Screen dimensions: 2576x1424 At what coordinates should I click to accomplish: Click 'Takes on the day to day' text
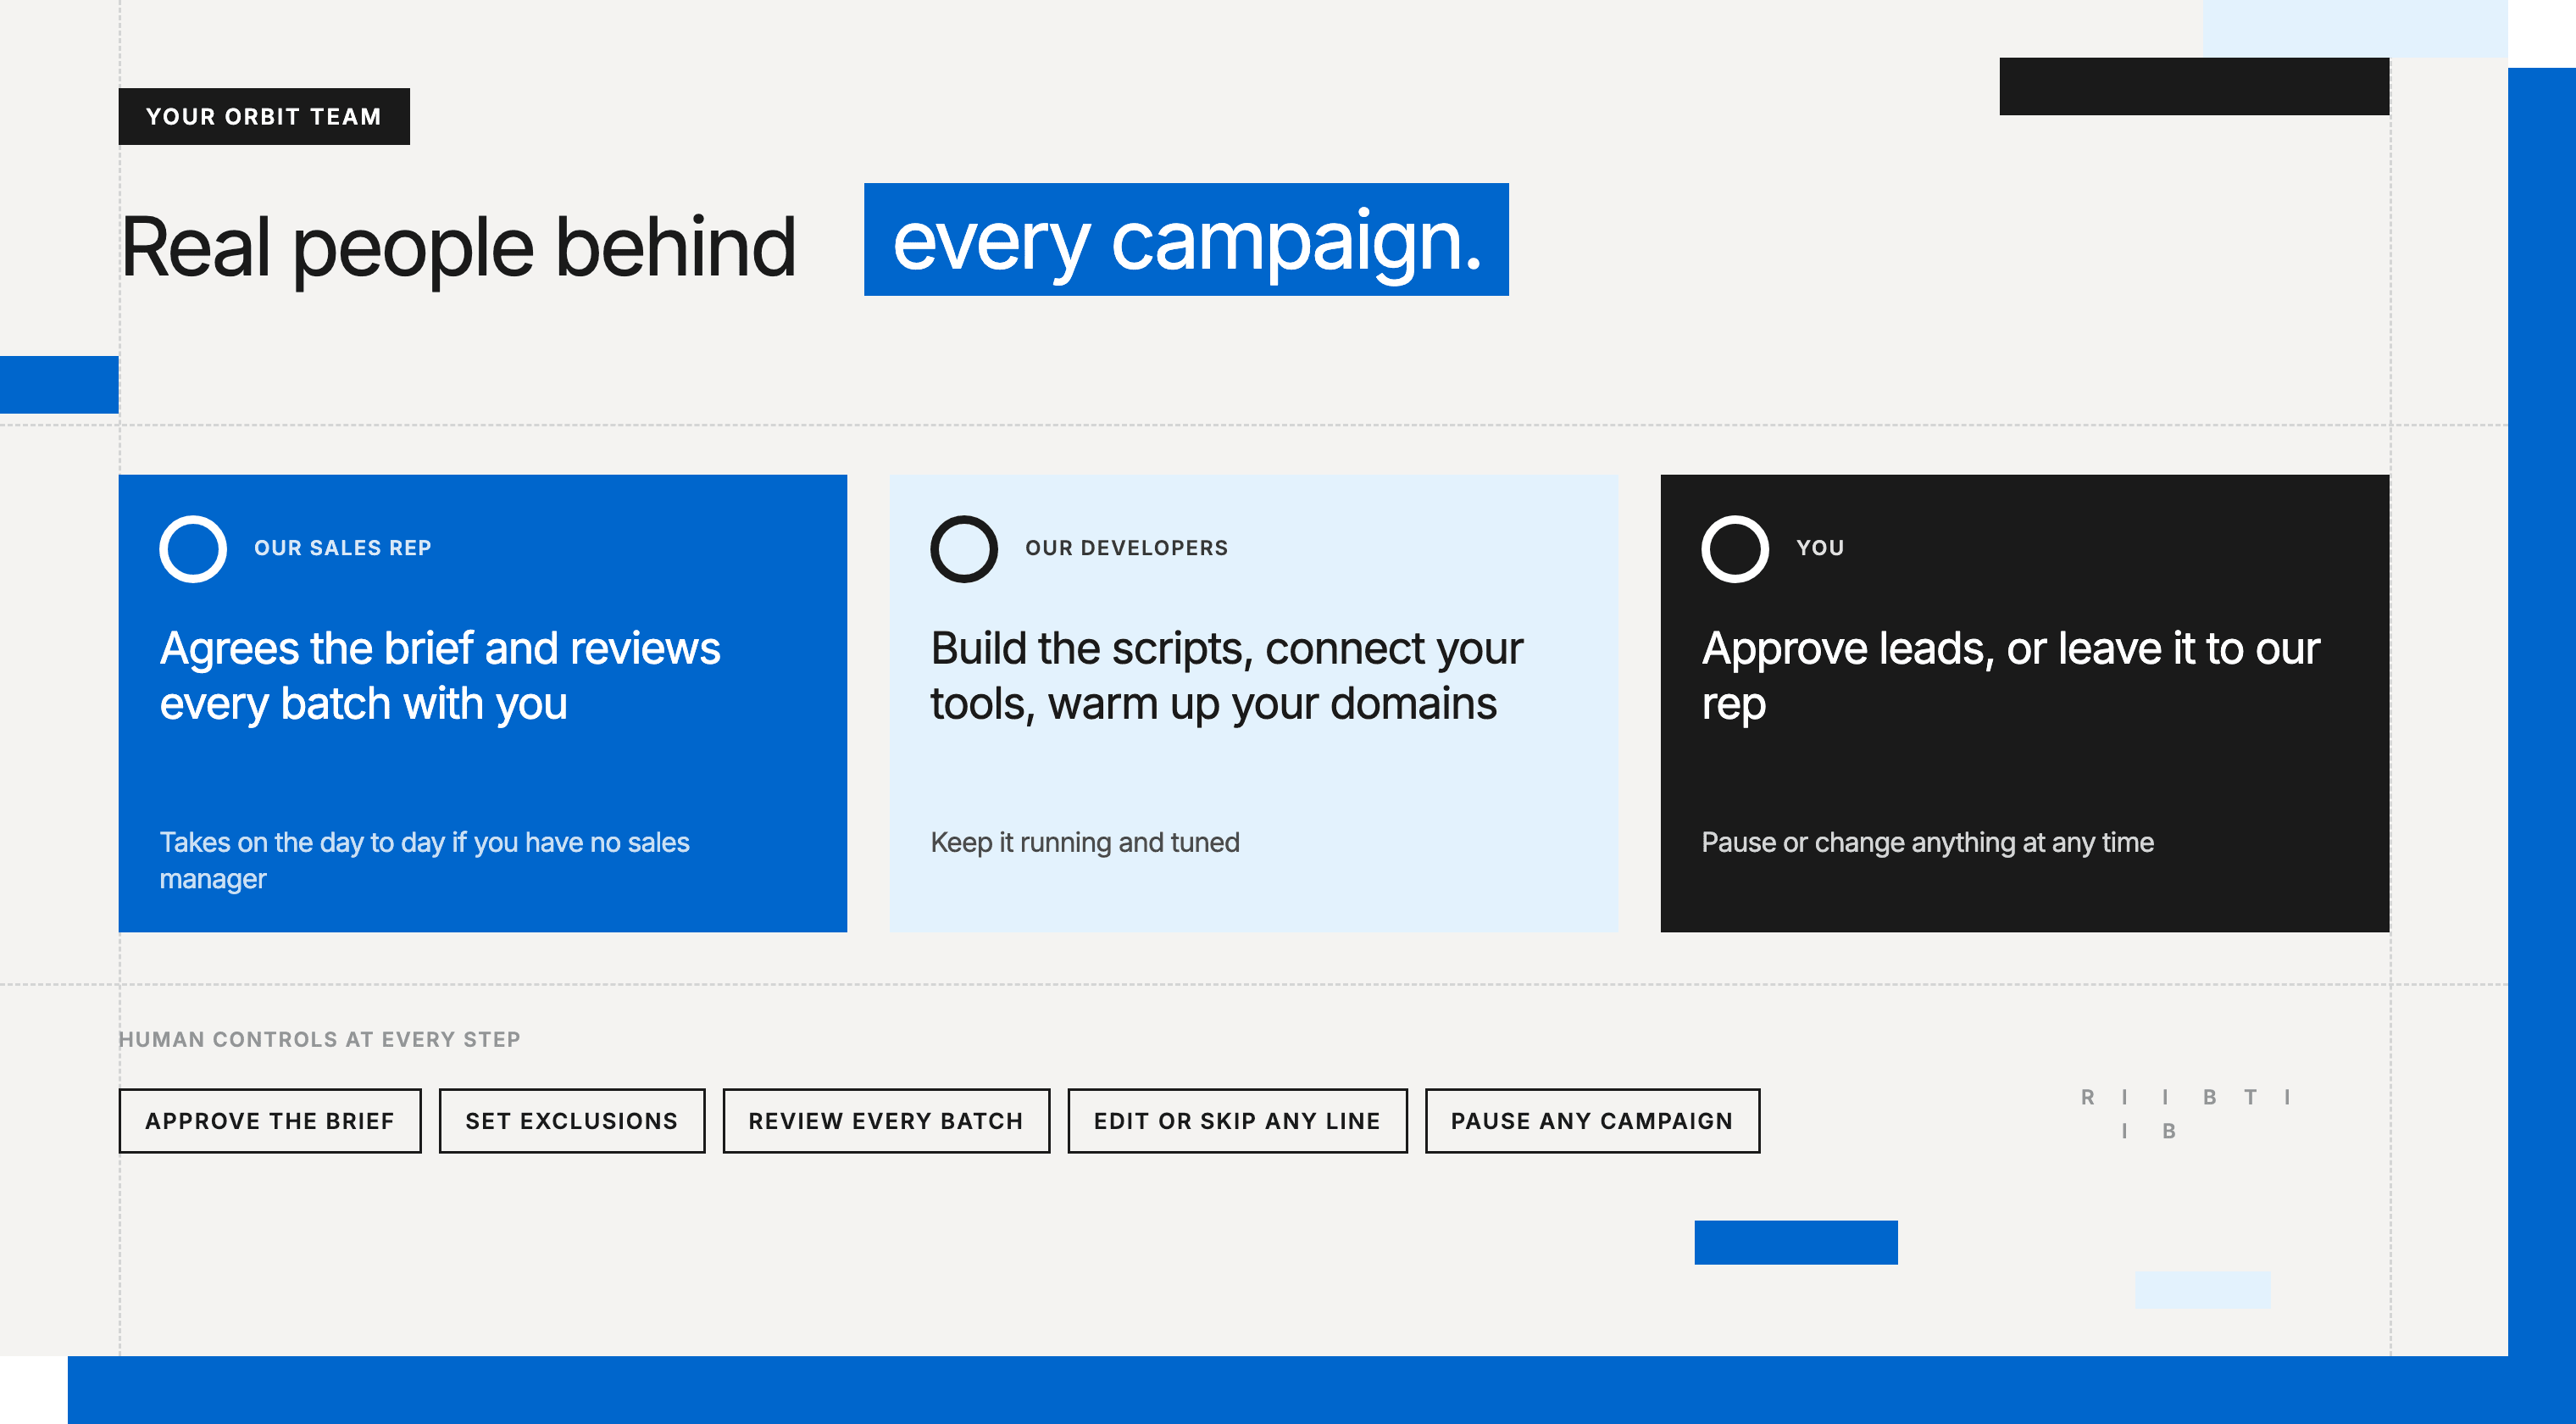[425, 860]
